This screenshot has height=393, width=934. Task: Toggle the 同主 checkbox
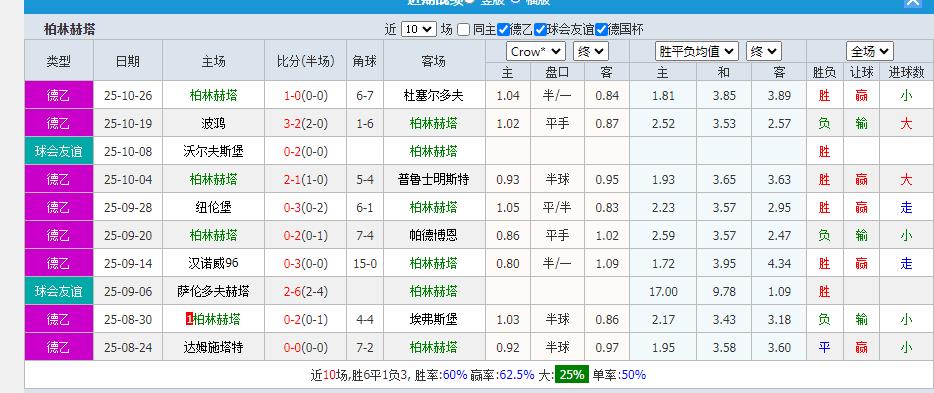click(463, 29)
